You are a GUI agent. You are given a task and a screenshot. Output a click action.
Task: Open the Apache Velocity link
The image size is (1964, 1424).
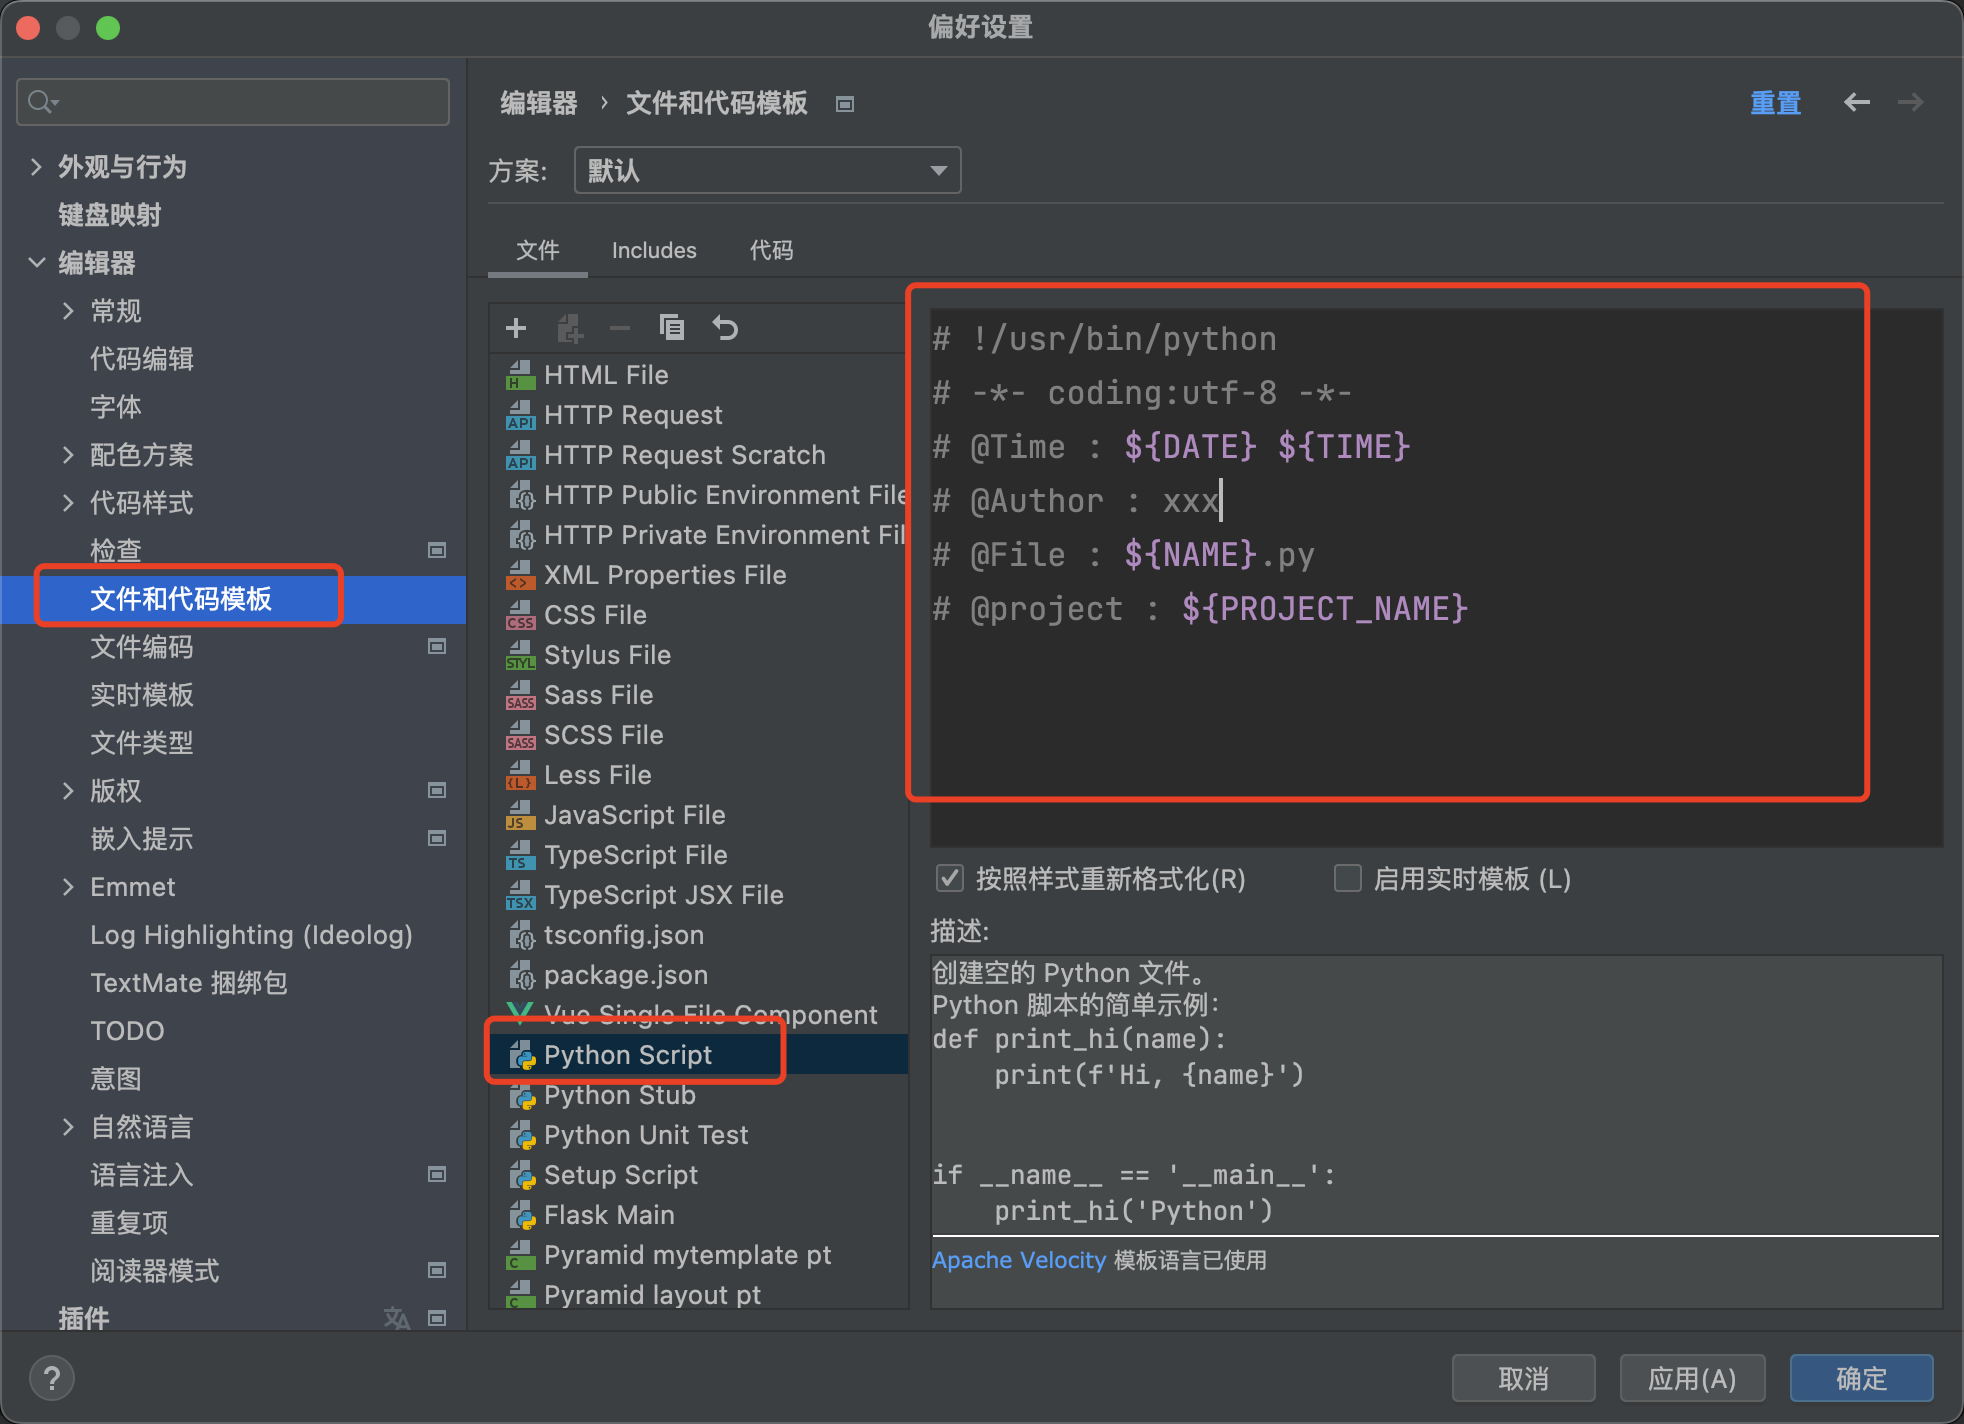pyautogui.click(x=1018, y=1260)
